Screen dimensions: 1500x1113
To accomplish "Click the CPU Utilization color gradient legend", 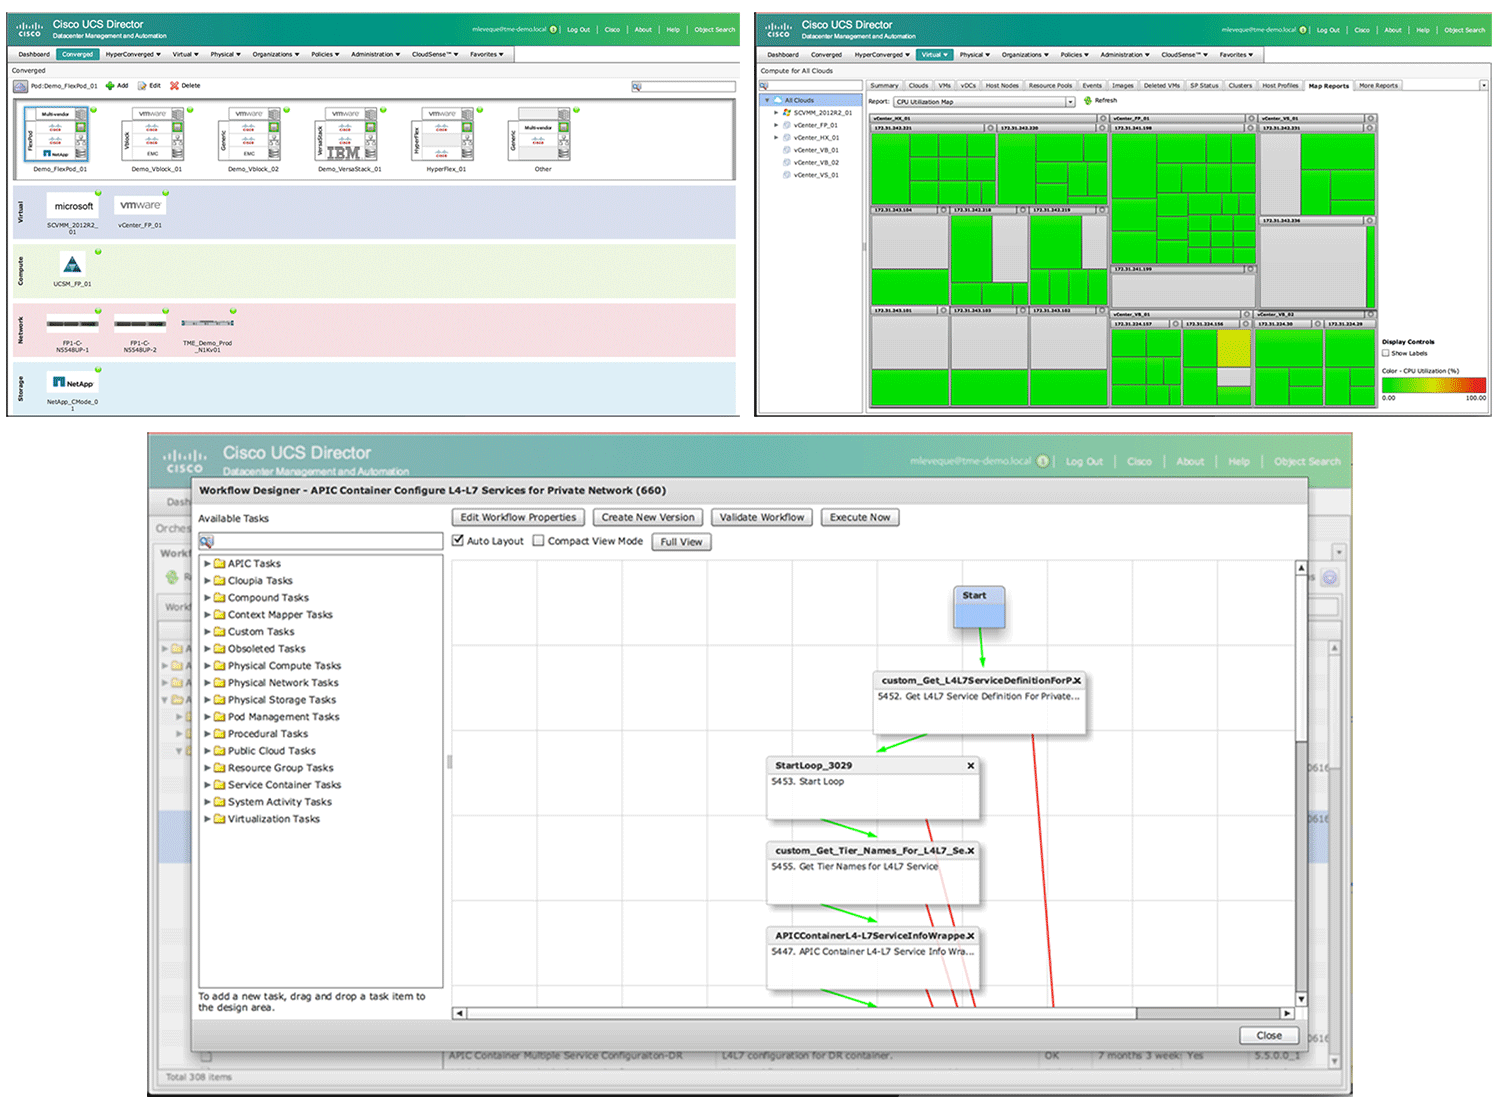I will tap(1433, 385).
